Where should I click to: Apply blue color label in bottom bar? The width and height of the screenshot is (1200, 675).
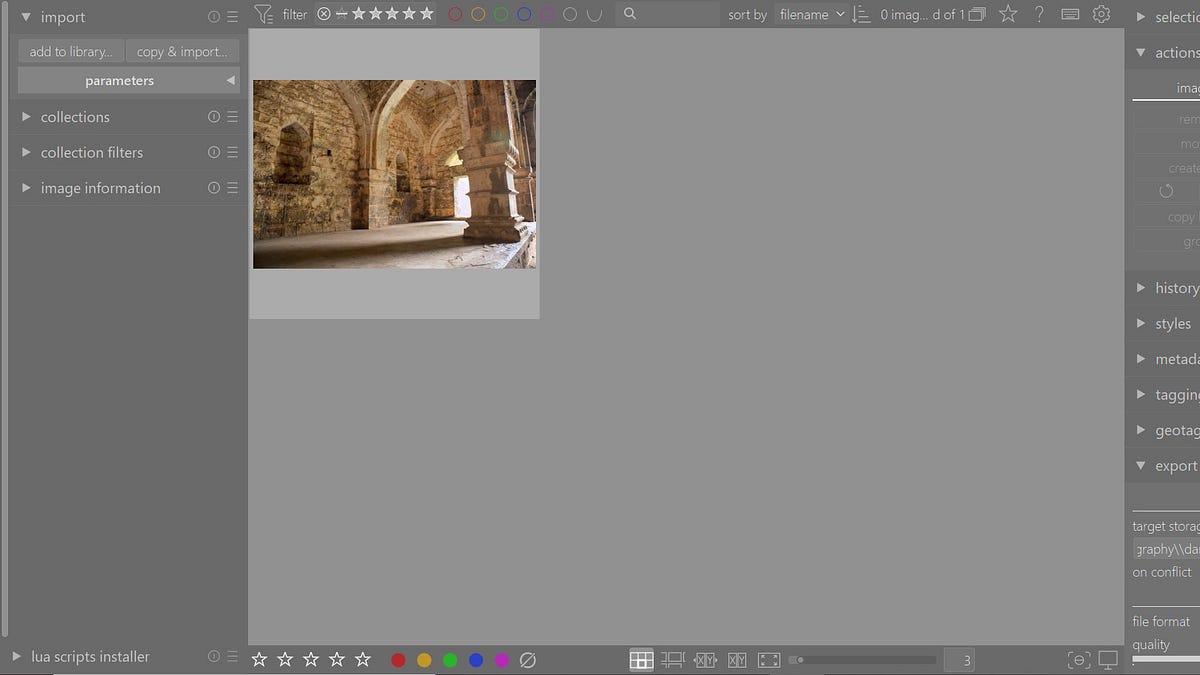pos(476,660)
